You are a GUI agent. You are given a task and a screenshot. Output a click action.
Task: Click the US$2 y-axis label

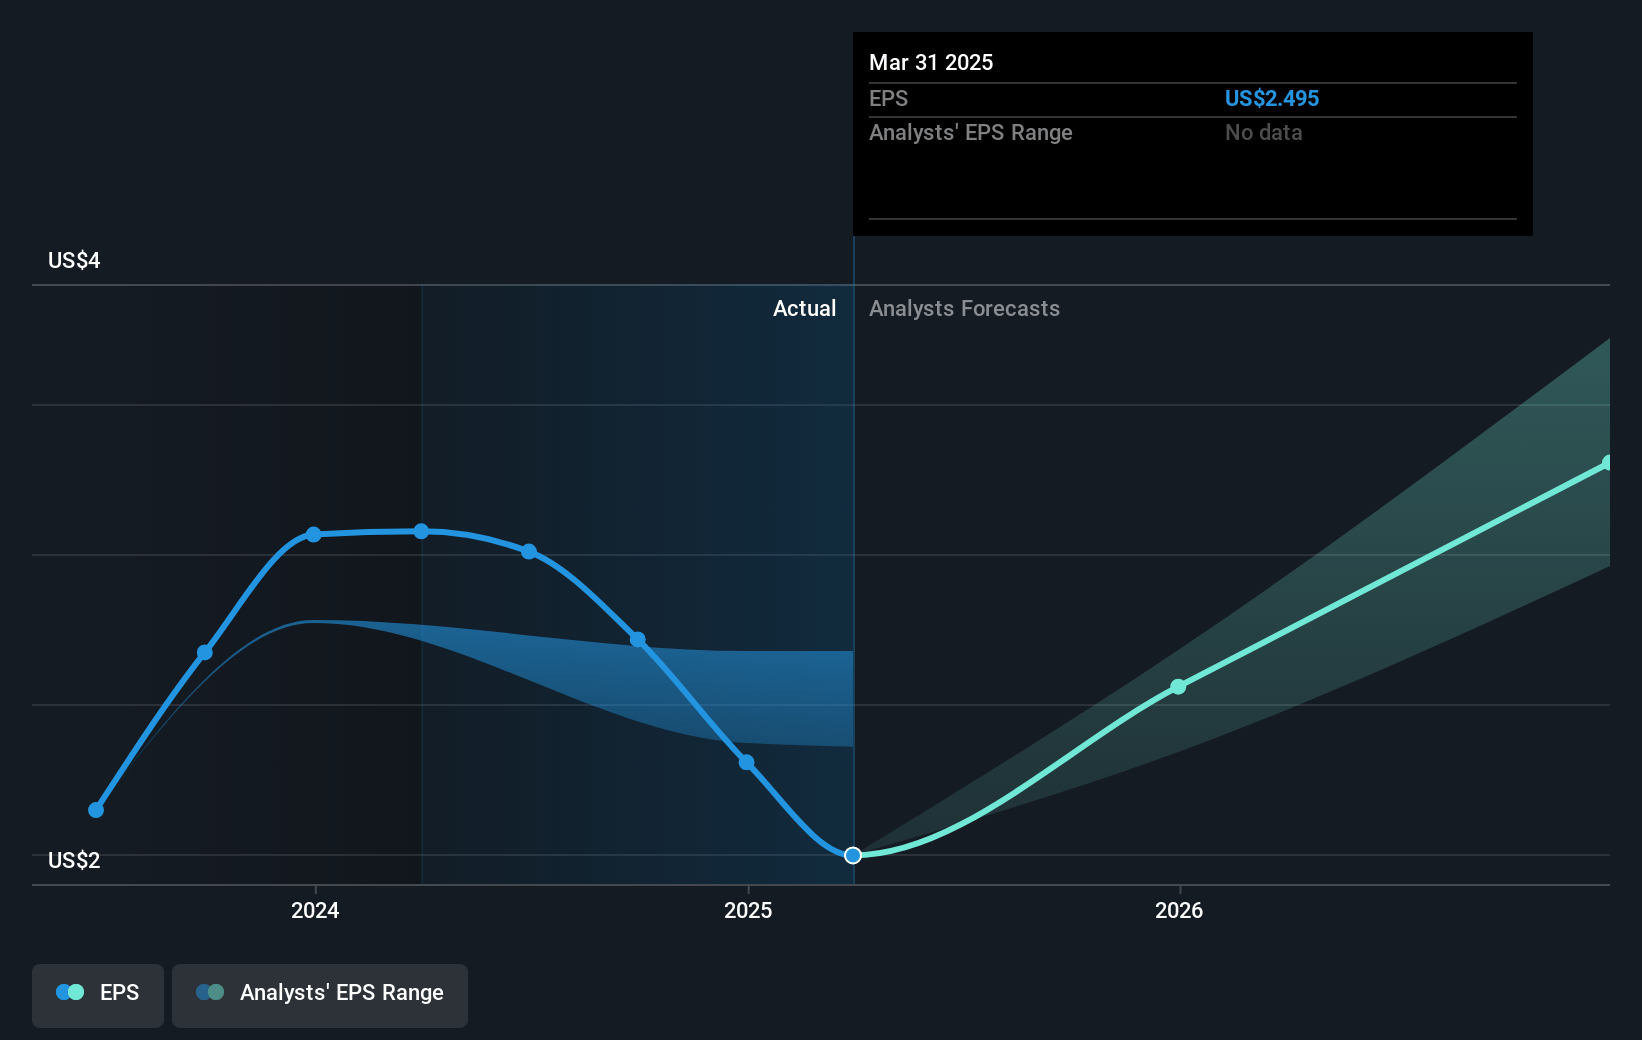click(x=74, y=860)
